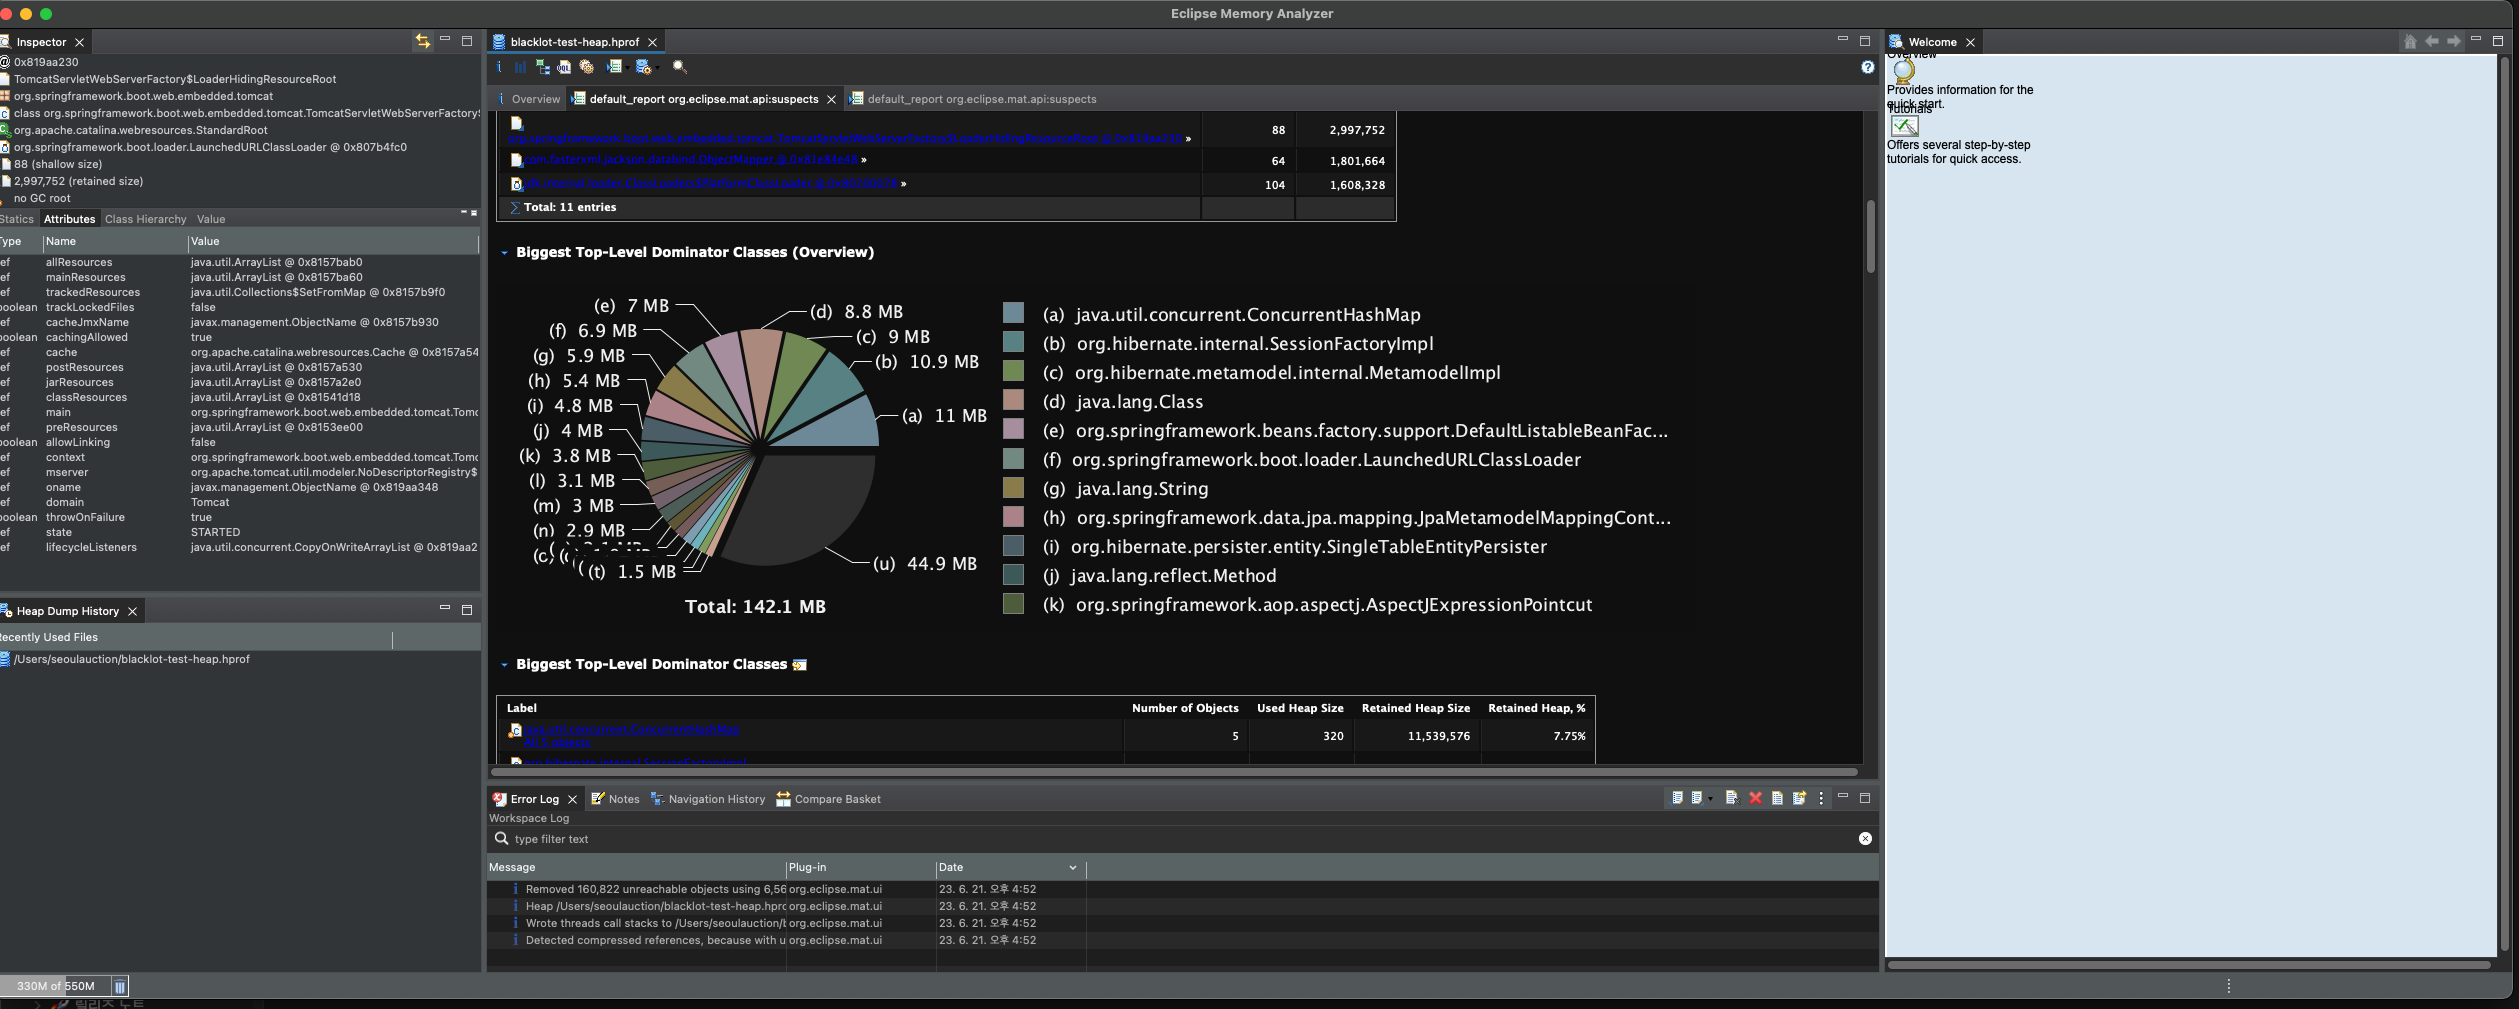
Task: Open the AppClassLoader link with 104 shallow size
Action: (x=712, y=184)
